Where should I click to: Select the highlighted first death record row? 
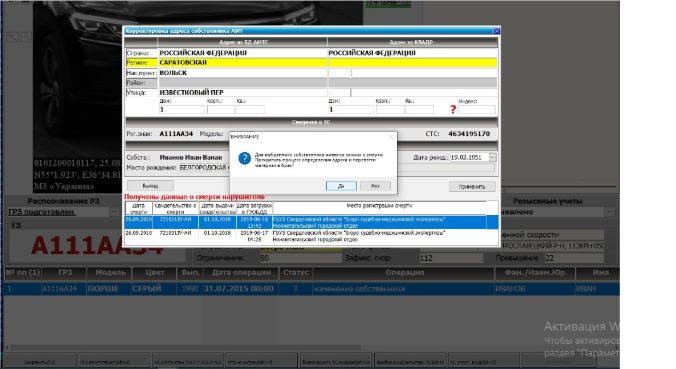tap(311, 222)
